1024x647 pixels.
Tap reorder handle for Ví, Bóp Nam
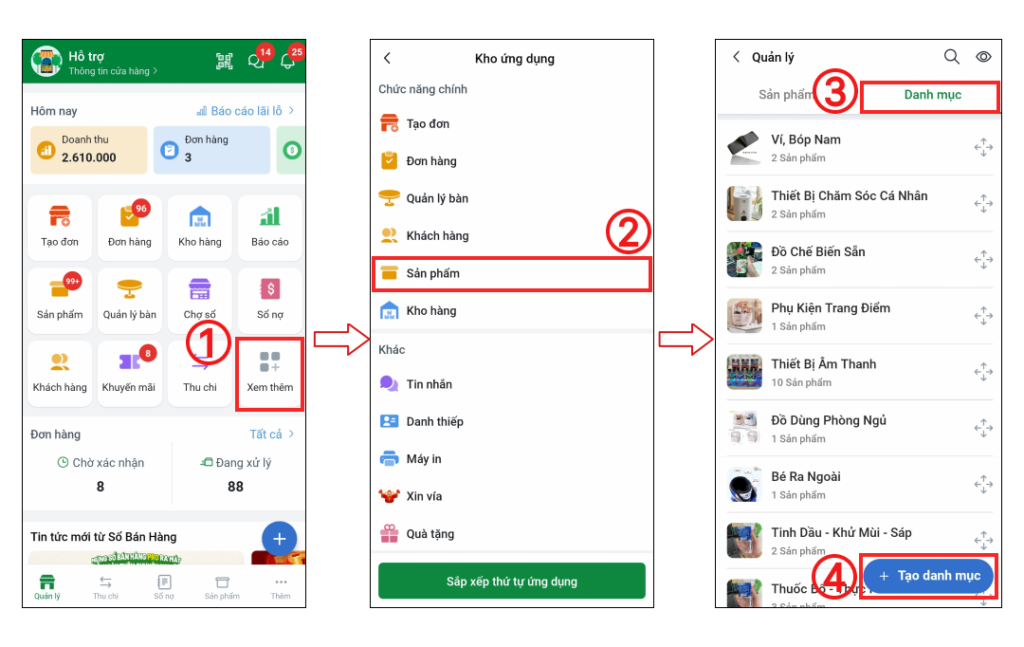pos(984,148)
